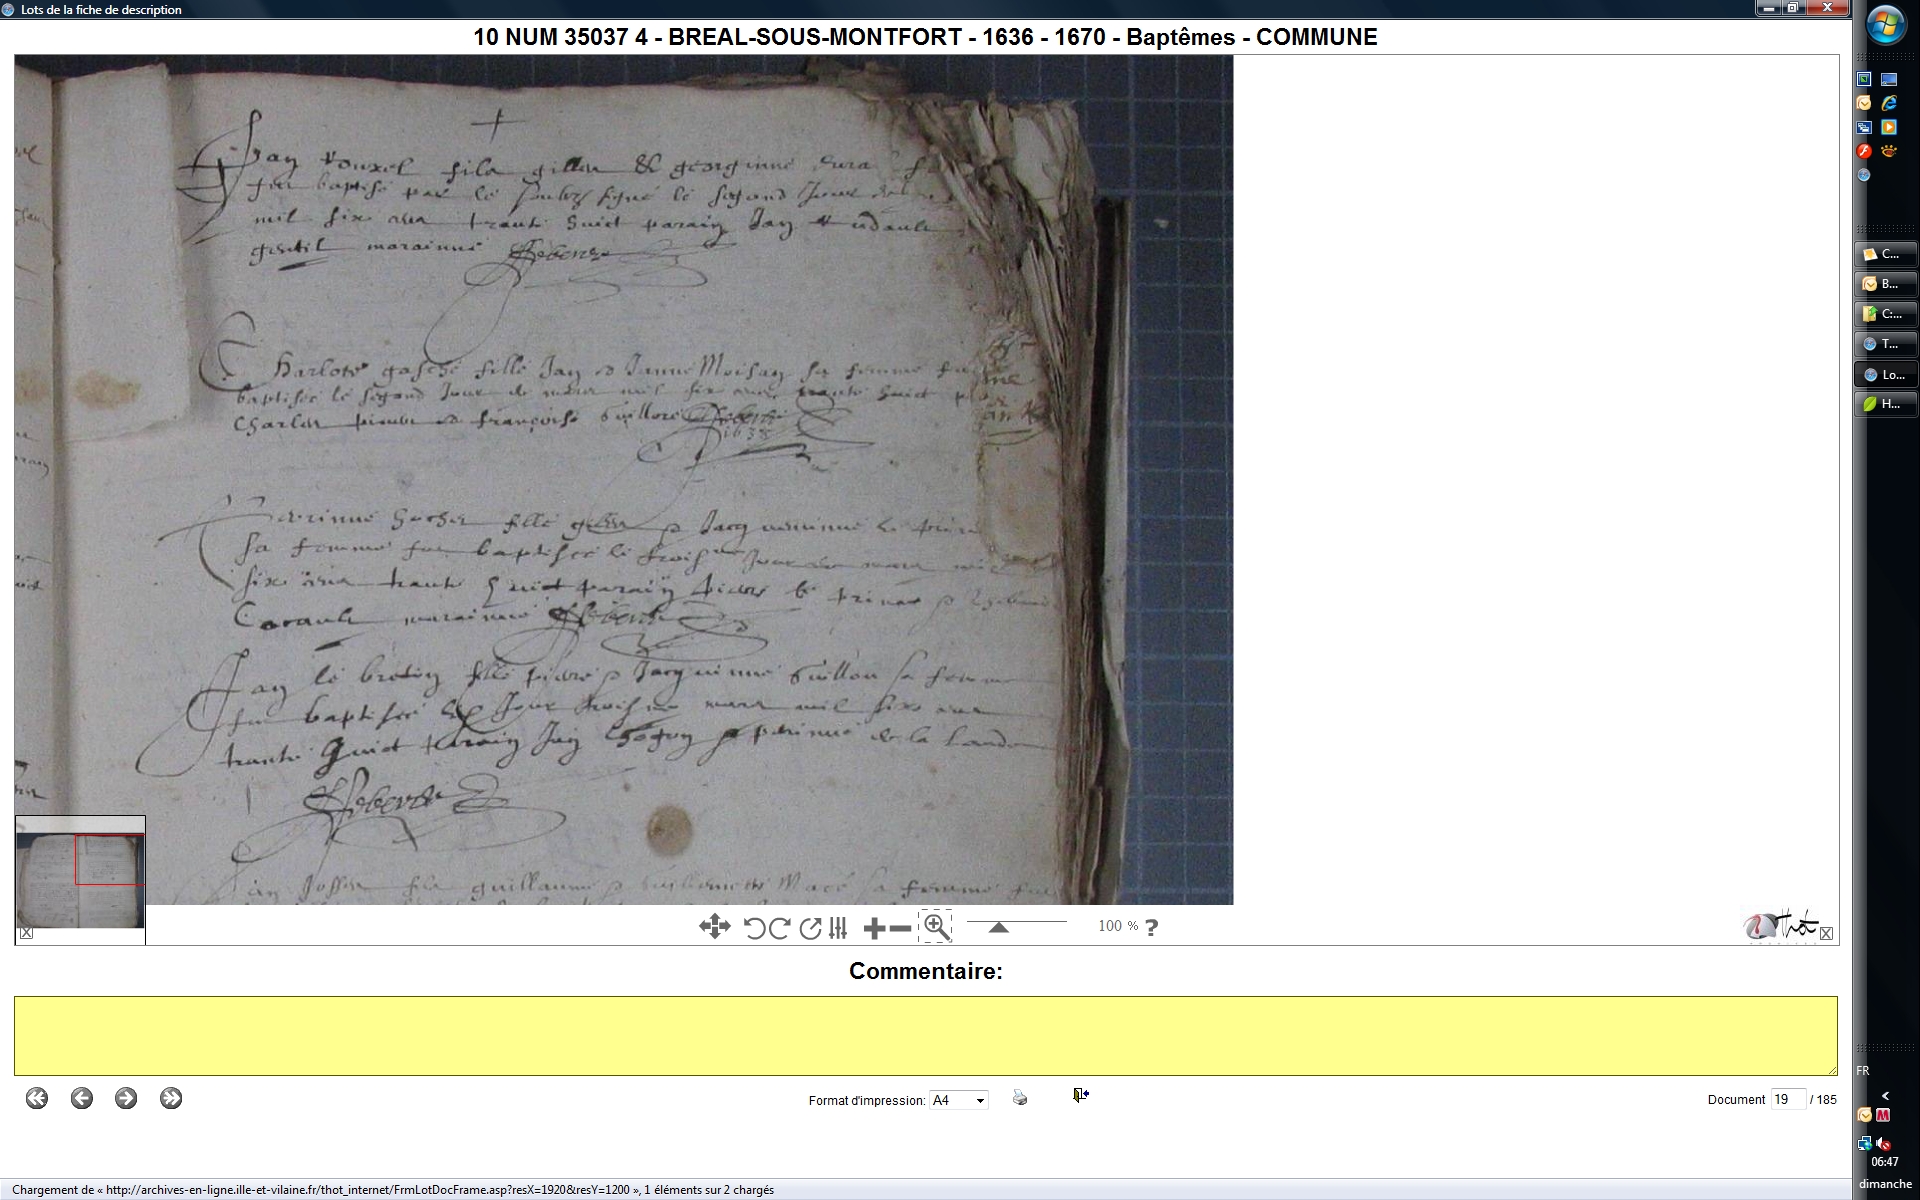Click the page overview thumbnail

coord(80,880)
